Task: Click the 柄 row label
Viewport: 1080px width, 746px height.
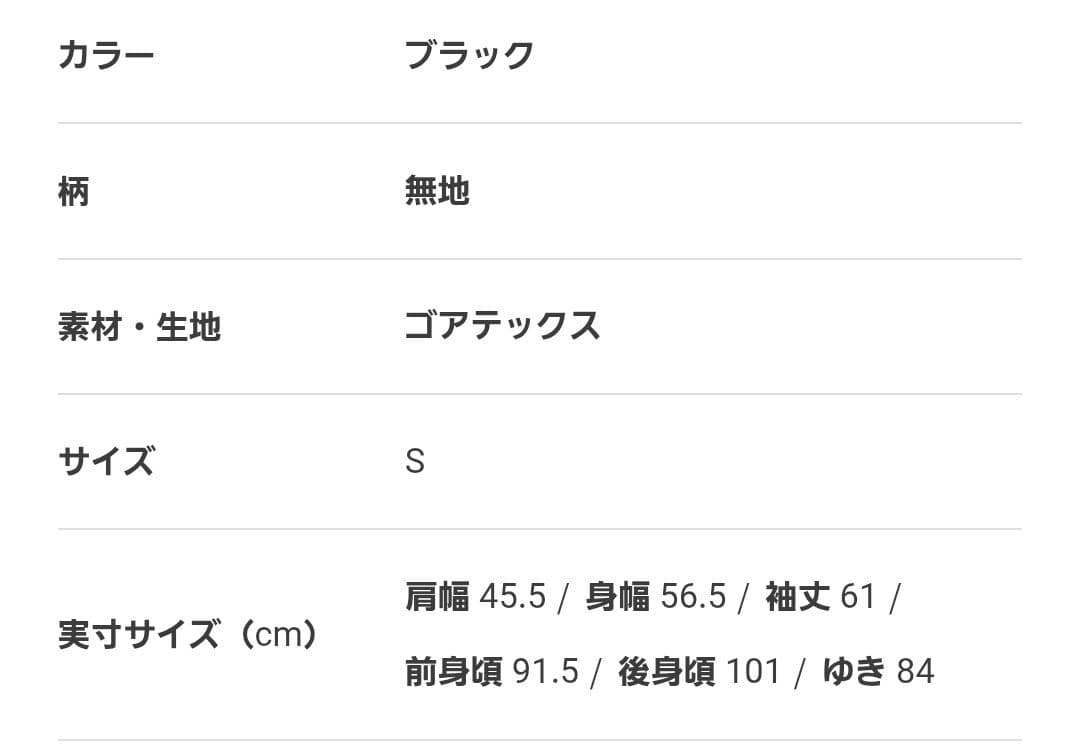Action: (x=74, y=190)
